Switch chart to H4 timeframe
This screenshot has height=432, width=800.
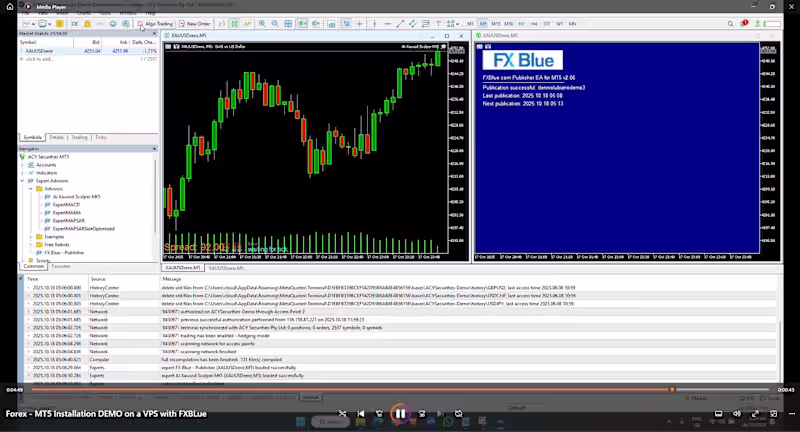point(534,24)
